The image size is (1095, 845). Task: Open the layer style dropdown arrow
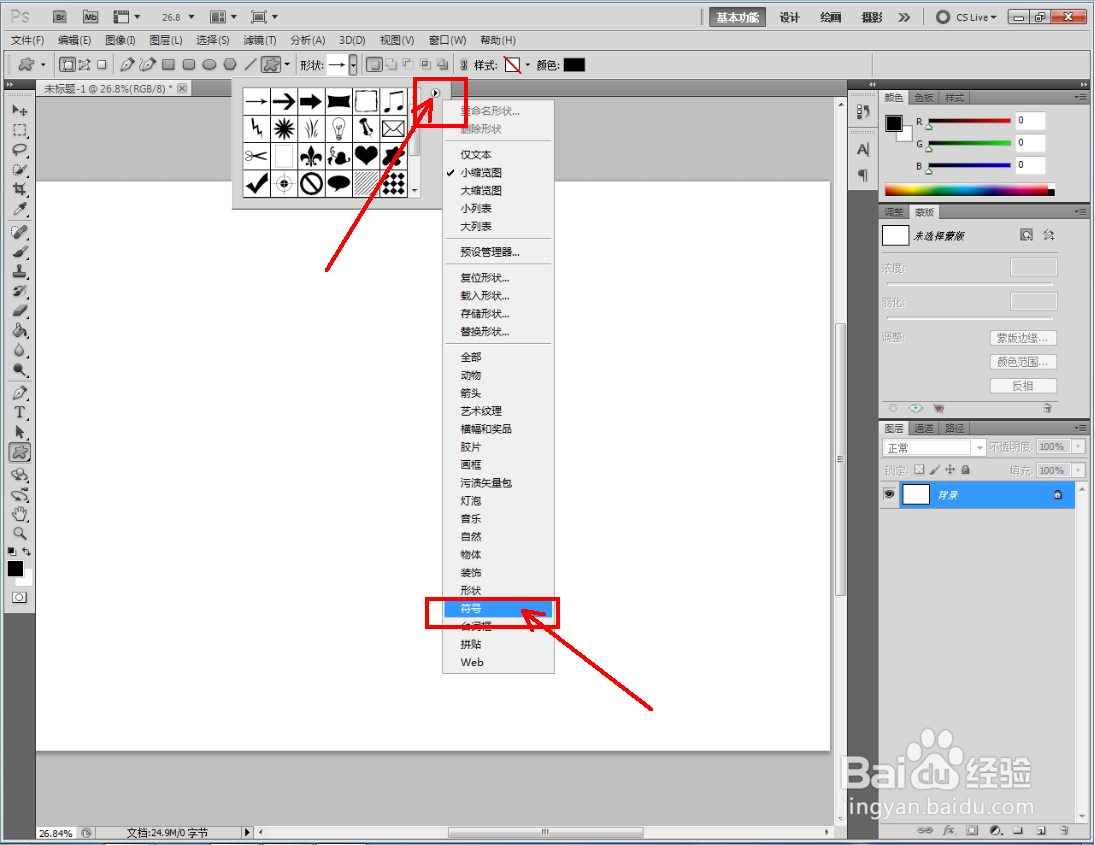tap(527, 65)
